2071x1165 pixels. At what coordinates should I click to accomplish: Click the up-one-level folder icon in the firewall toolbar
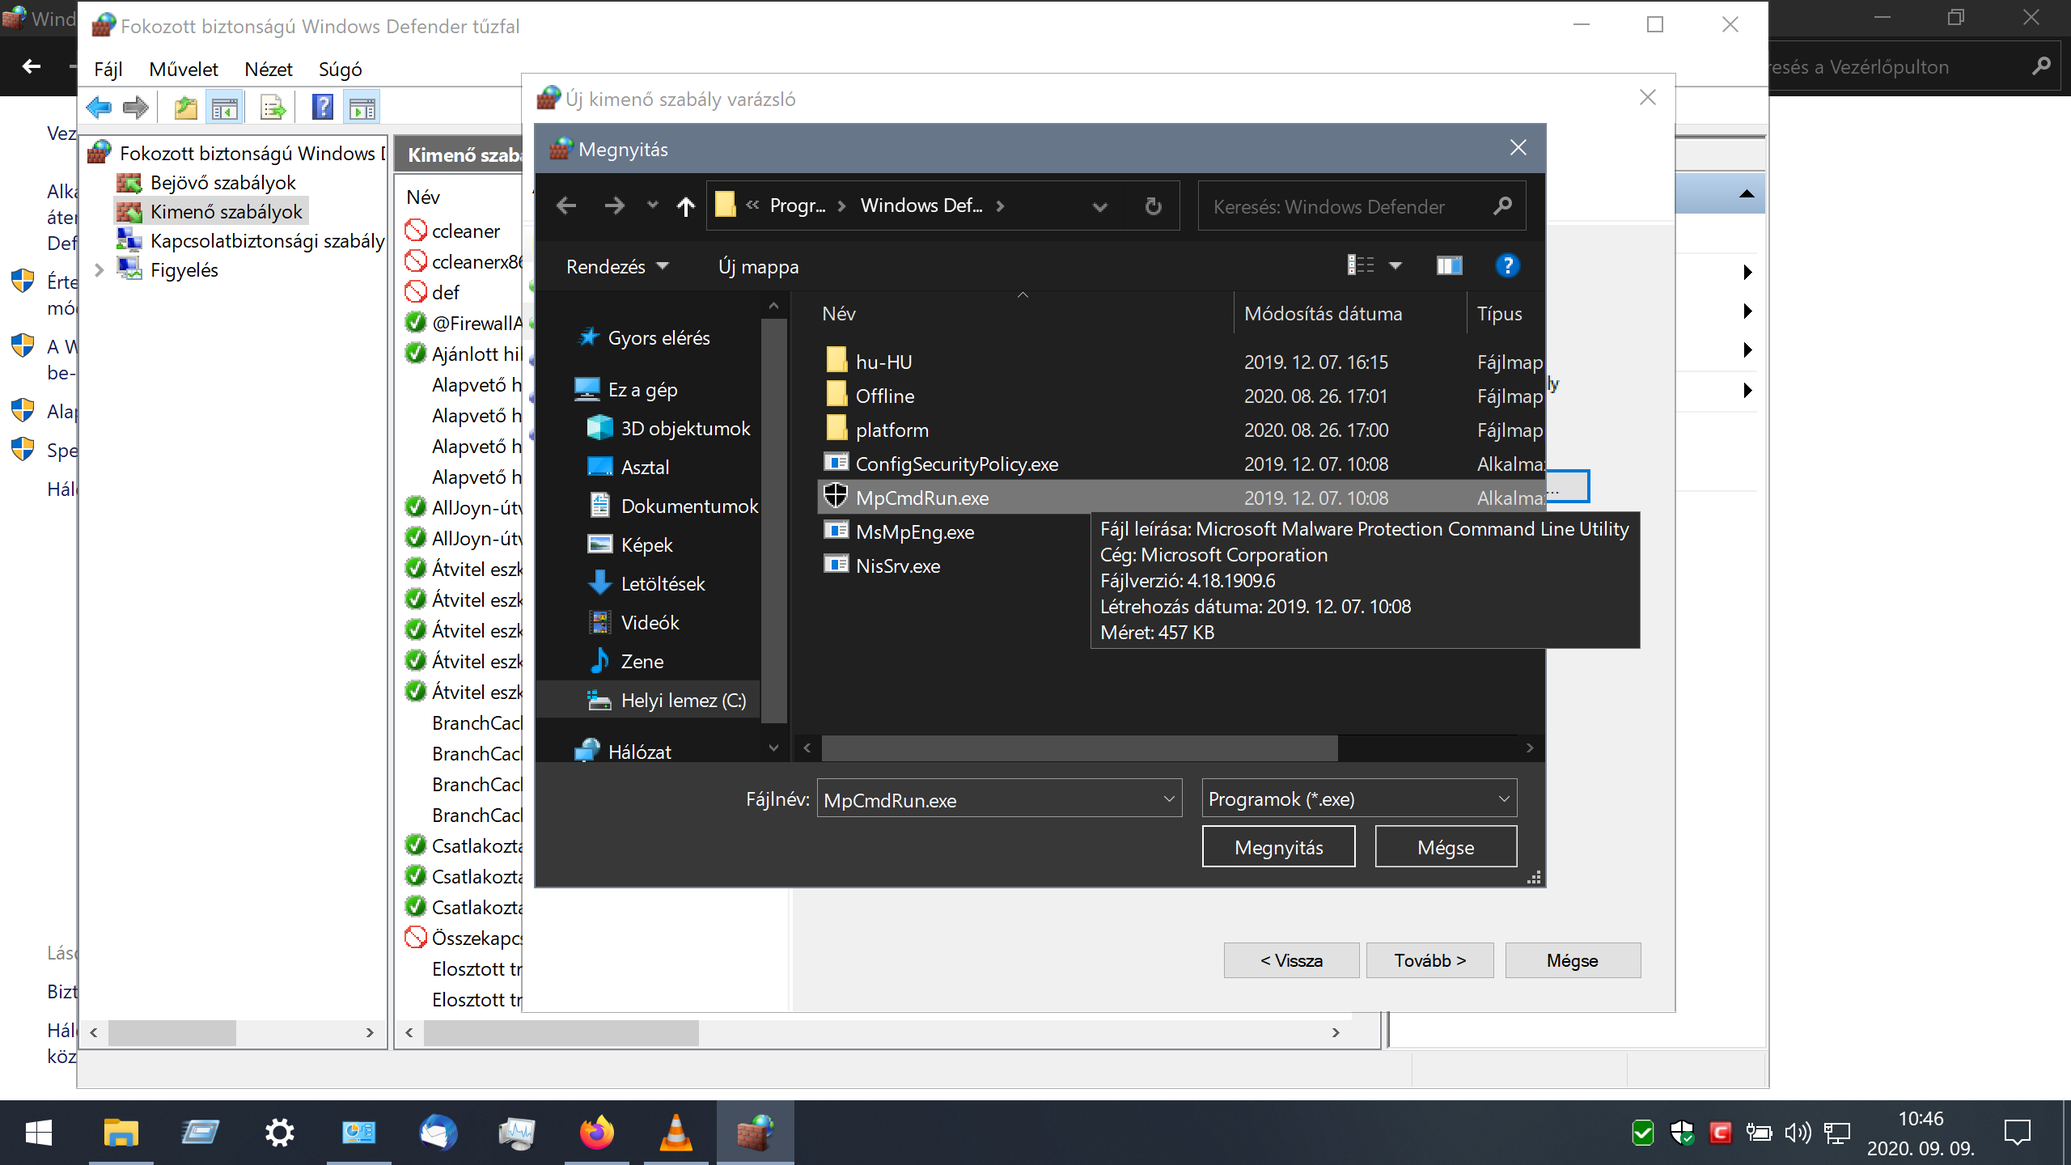185,108
